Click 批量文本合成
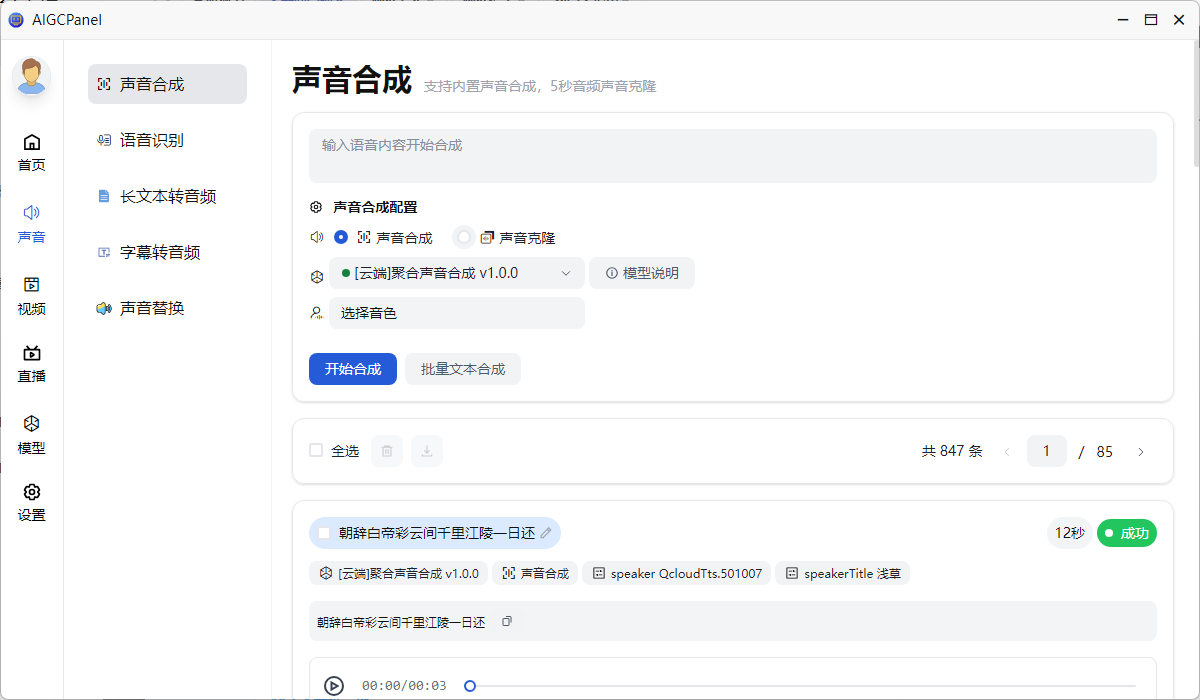The height and width of the screenshot is (700, 1200). tap(462, 368)
